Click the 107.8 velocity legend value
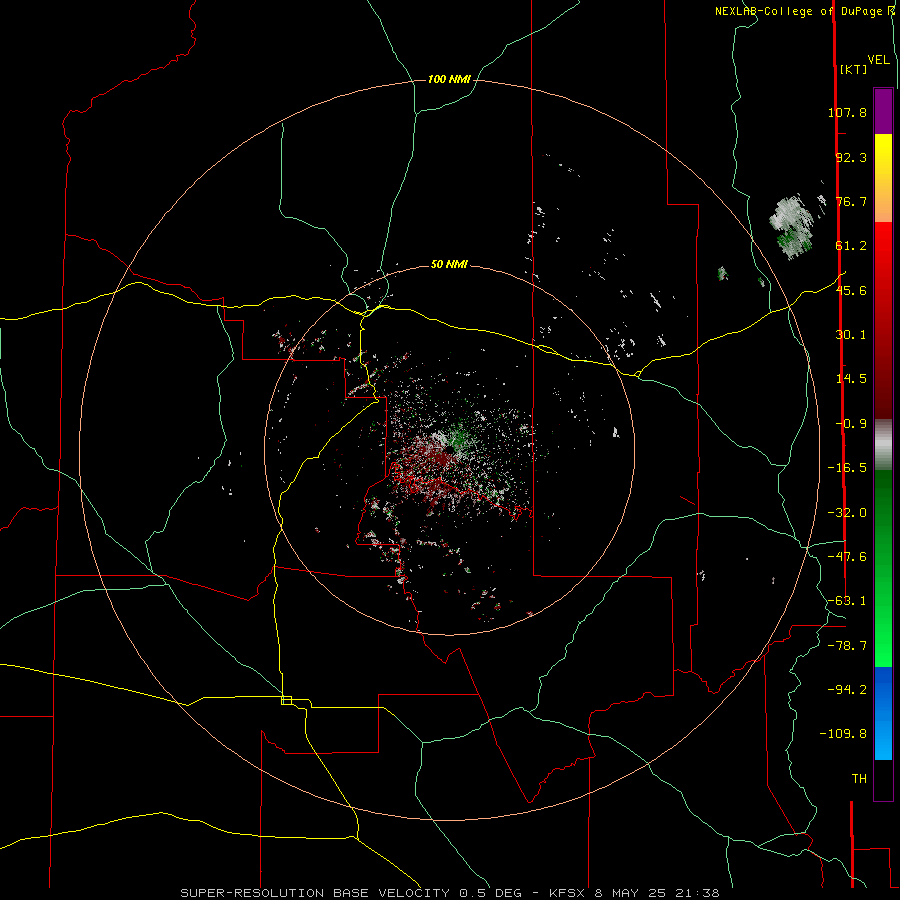The width and height of the screenshot is (900, 900). click(847, 112)
